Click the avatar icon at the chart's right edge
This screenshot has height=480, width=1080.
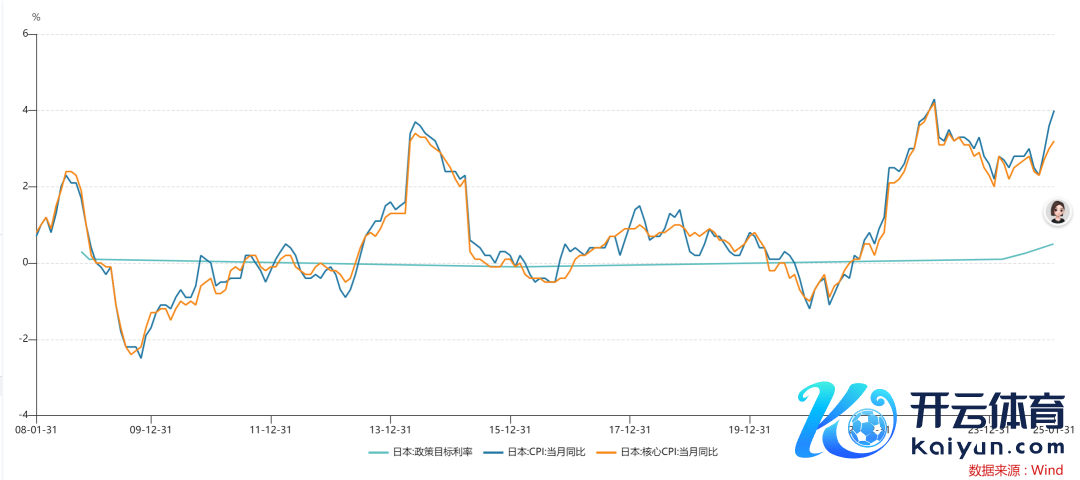coord(1059,211)
